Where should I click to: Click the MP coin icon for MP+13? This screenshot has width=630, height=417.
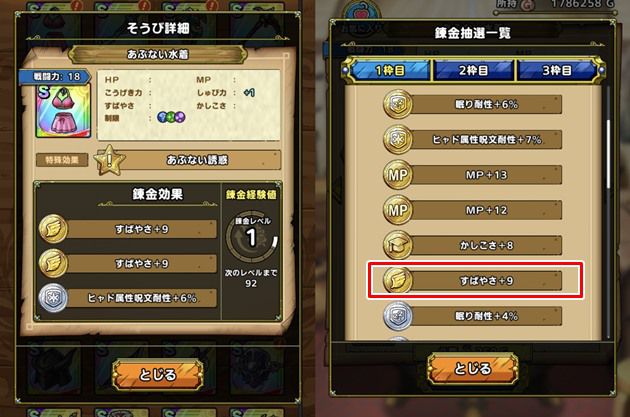398,175
